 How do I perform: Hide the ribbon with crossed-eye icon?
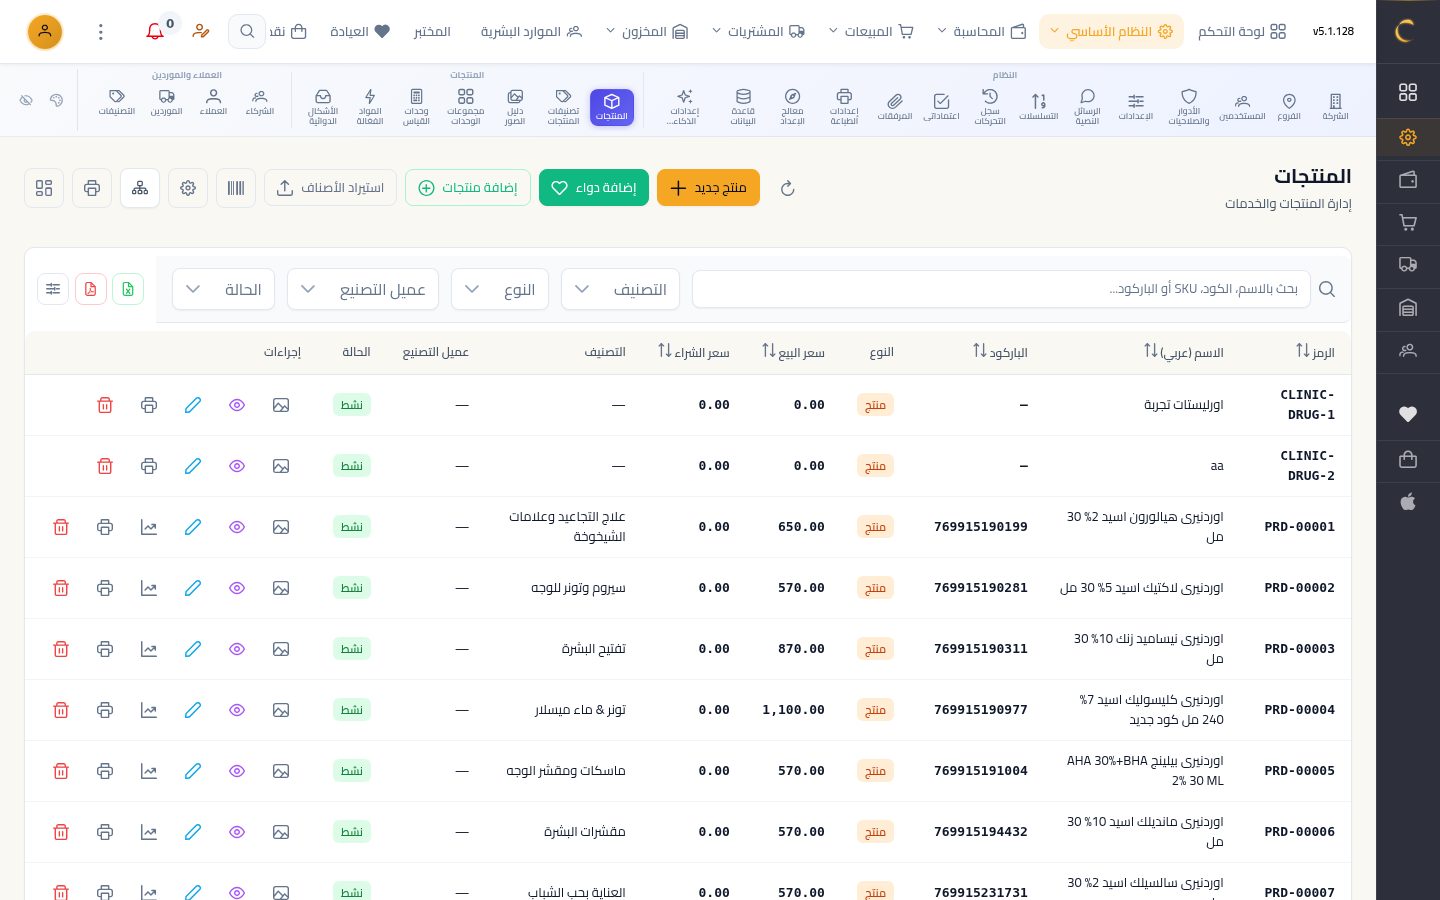26,100
